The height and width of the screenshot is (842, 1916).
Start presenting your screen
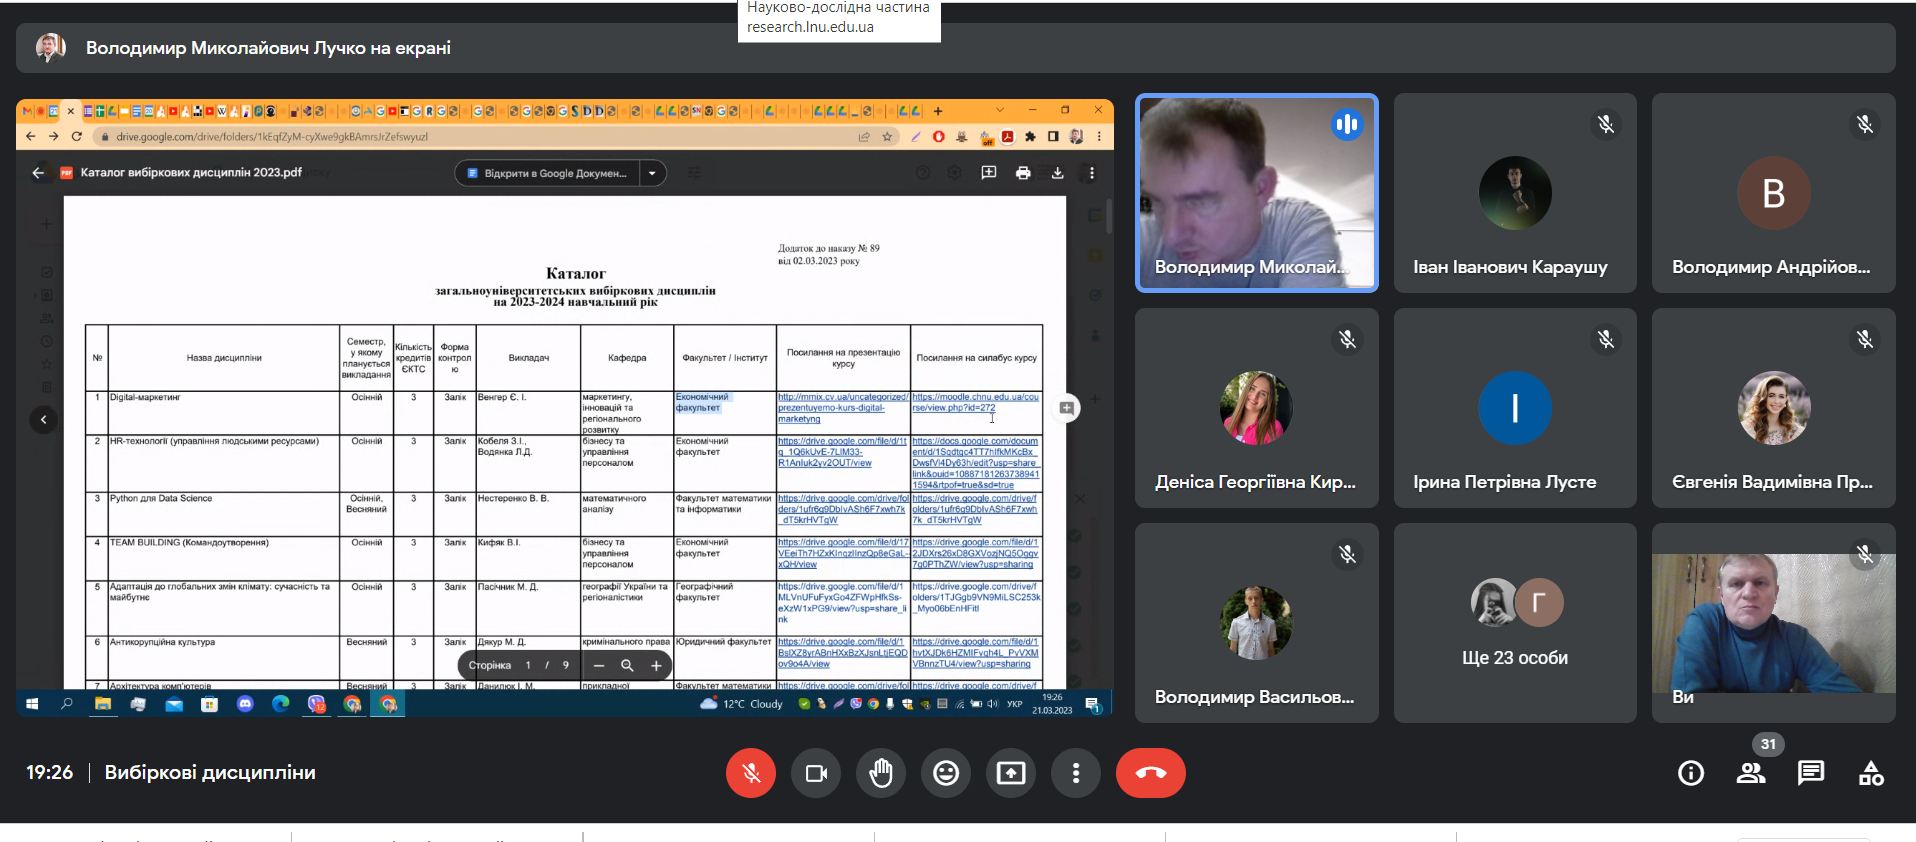[x=1011, y=773]
